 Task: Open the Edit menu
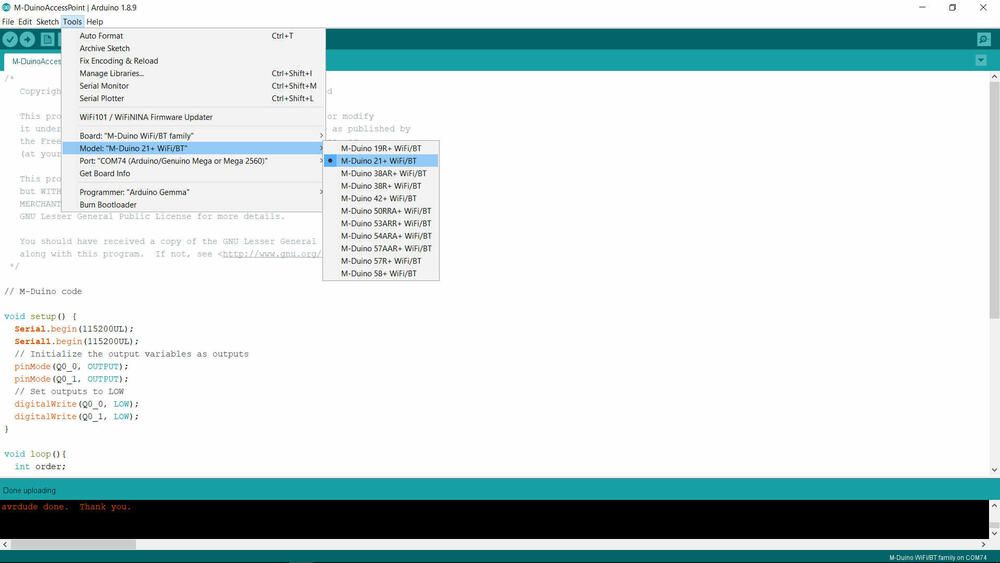pyautogui.click(x=25, y=22)
